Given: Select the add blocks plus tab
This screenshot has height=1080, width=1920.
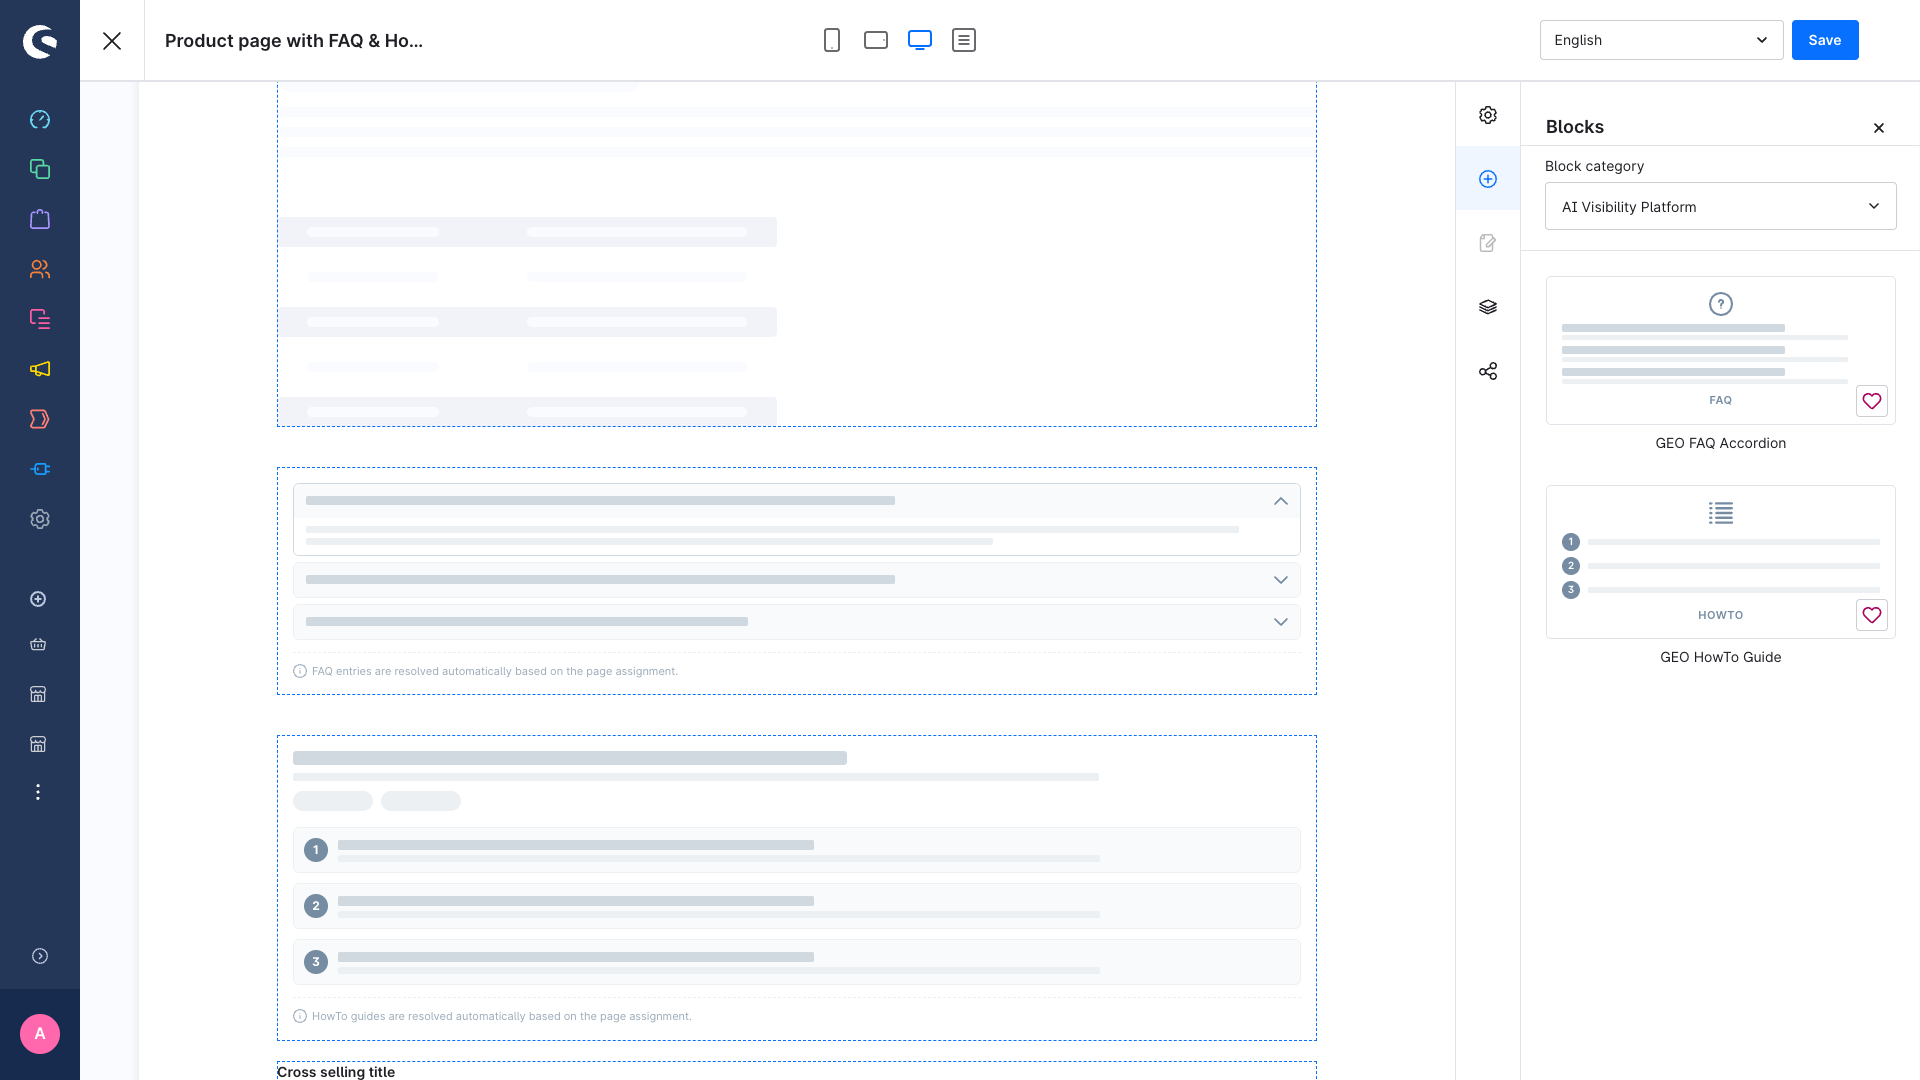Looking at the screenshot, I should tap(1488, 179).
